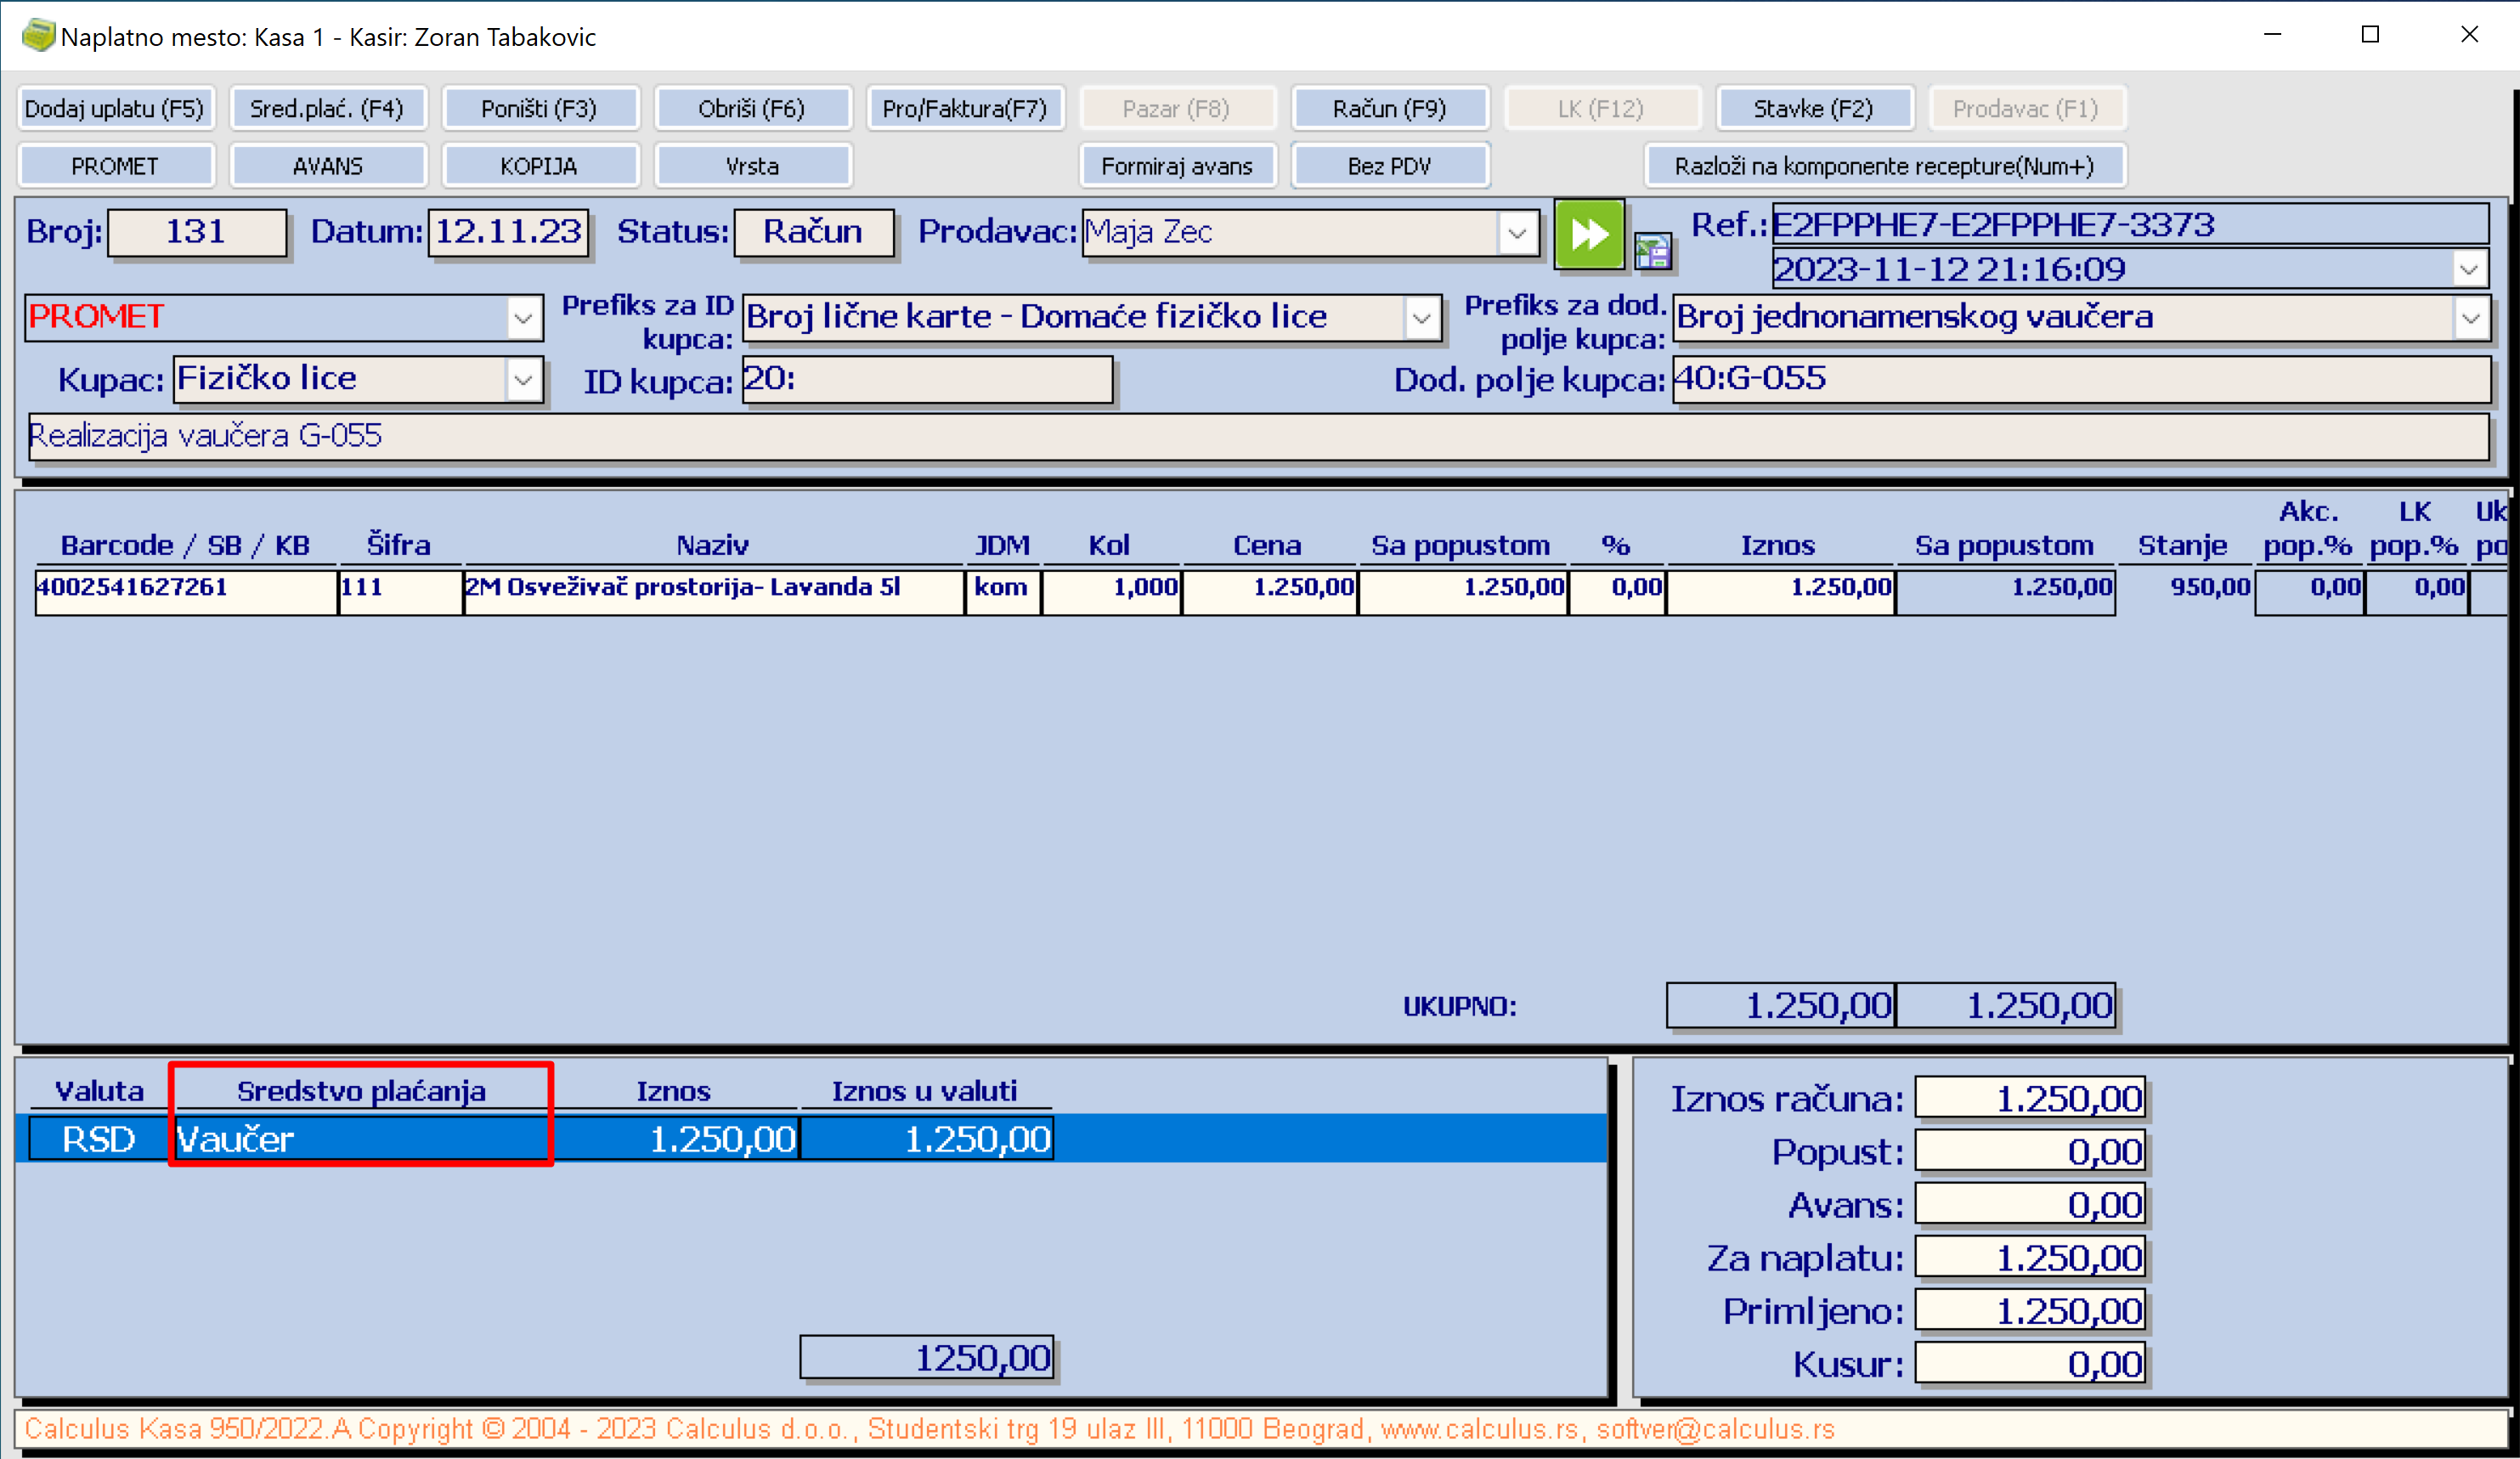2520x1459 pixels.
Task: Click the Stavke (F2) button
Action: point(1813,108)
